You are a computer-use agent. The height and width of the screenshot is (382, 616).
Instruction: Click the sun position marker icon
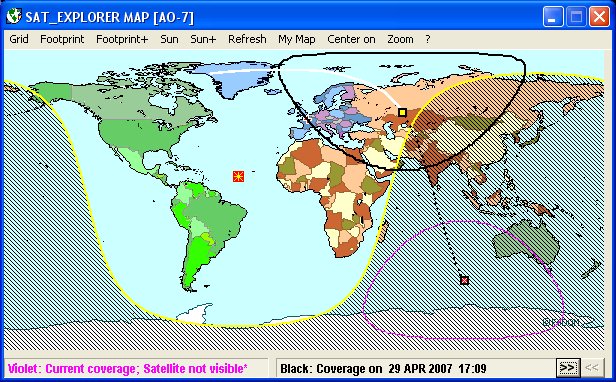(238, 176)
